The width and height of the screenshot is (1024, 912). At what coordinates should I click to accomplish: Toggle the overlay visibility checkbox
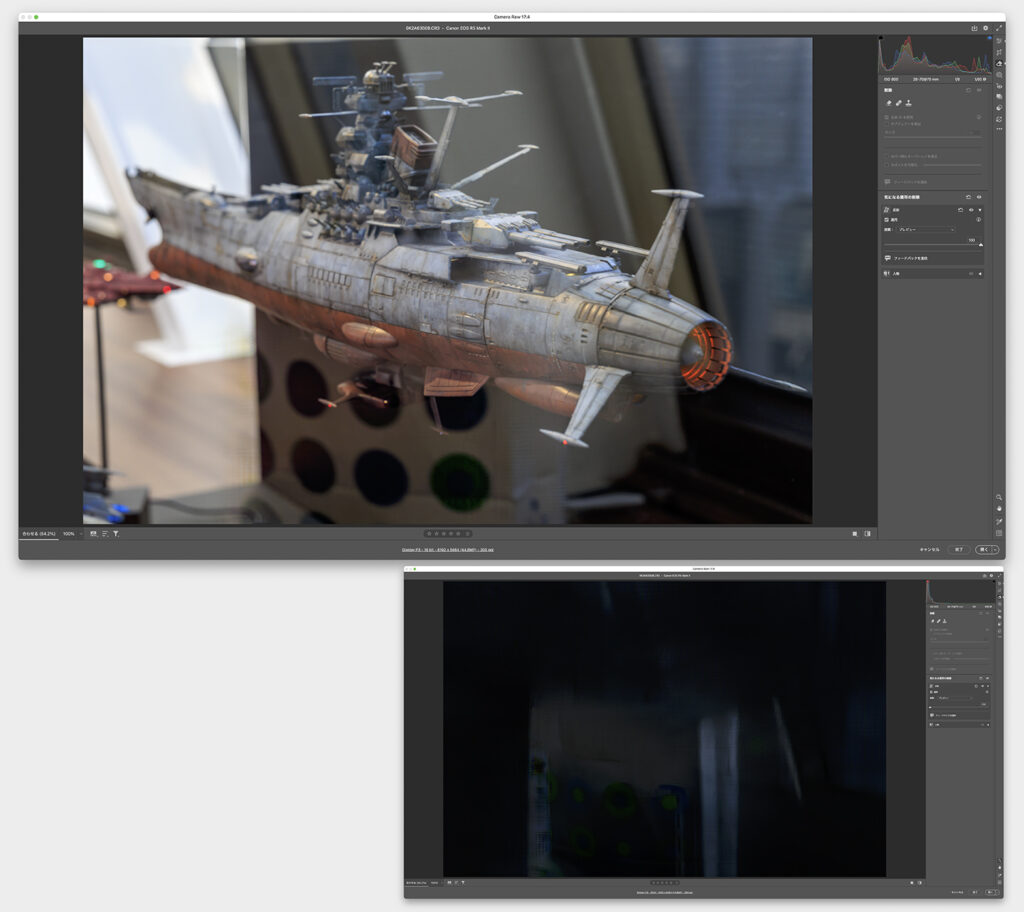pos(886,155)
